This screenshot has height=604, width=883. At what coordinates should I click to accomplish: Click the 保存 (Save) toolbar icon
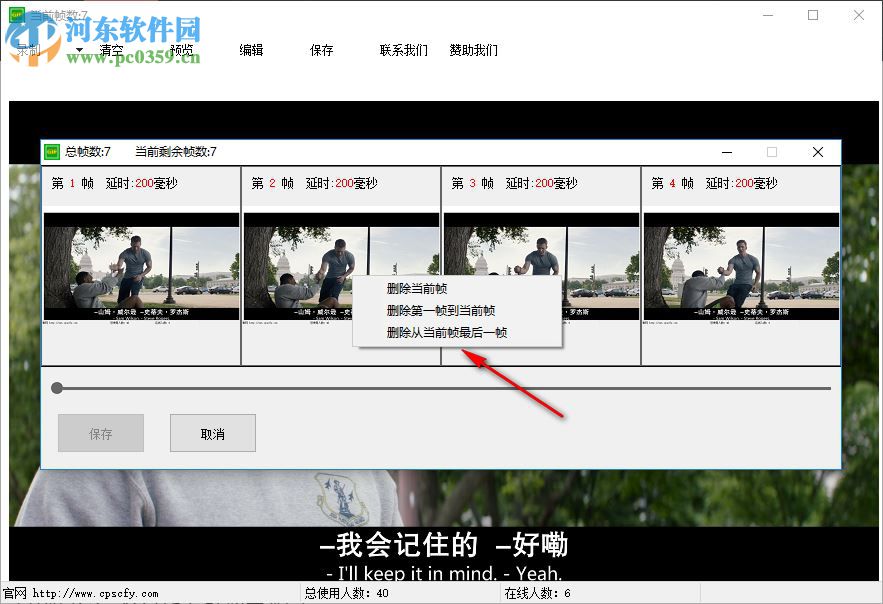pyautogui.click(x=320, y=50)
